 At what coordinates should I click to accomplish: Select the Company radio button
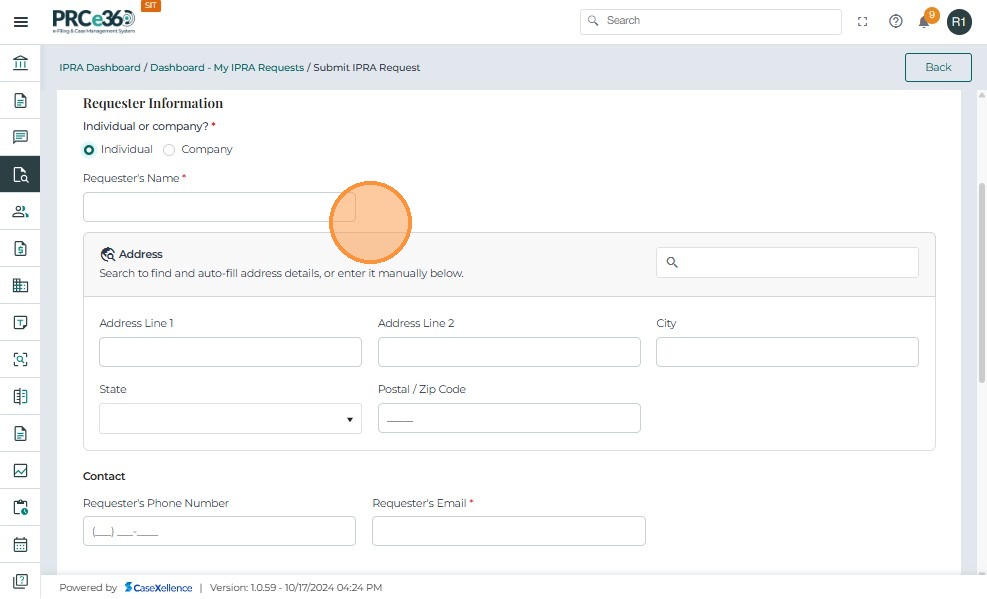click(x=169, y=150)
